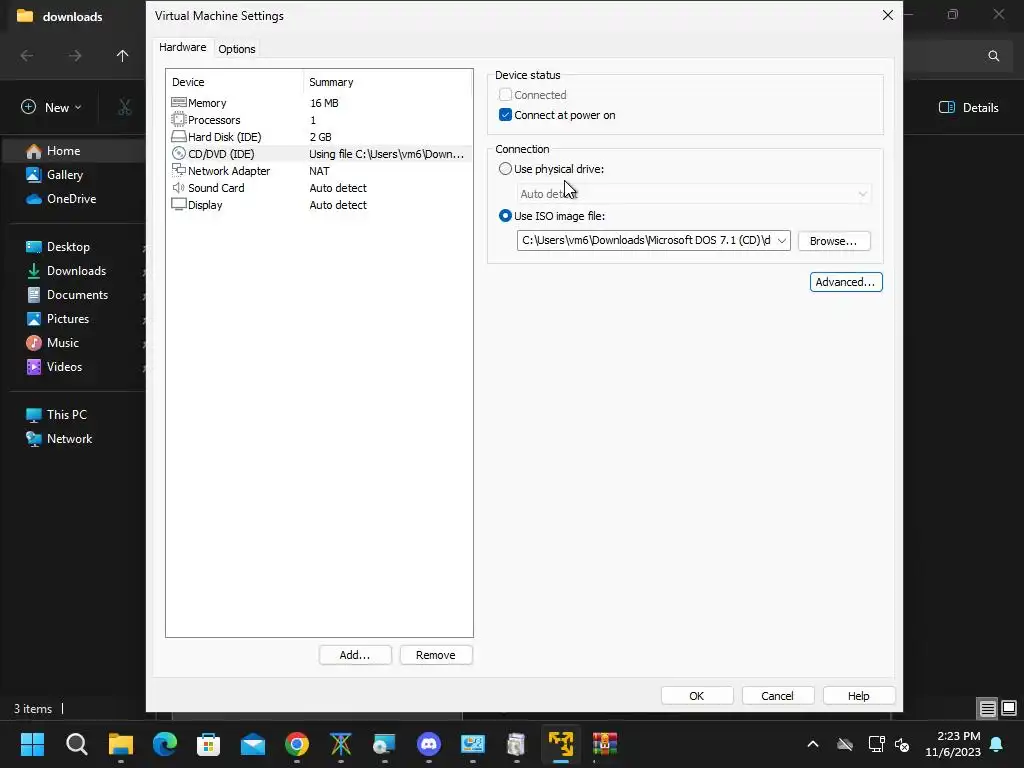Click Add... to add hardware
1024x768 pixels.
pyautogui.click(x=355, y=655)
